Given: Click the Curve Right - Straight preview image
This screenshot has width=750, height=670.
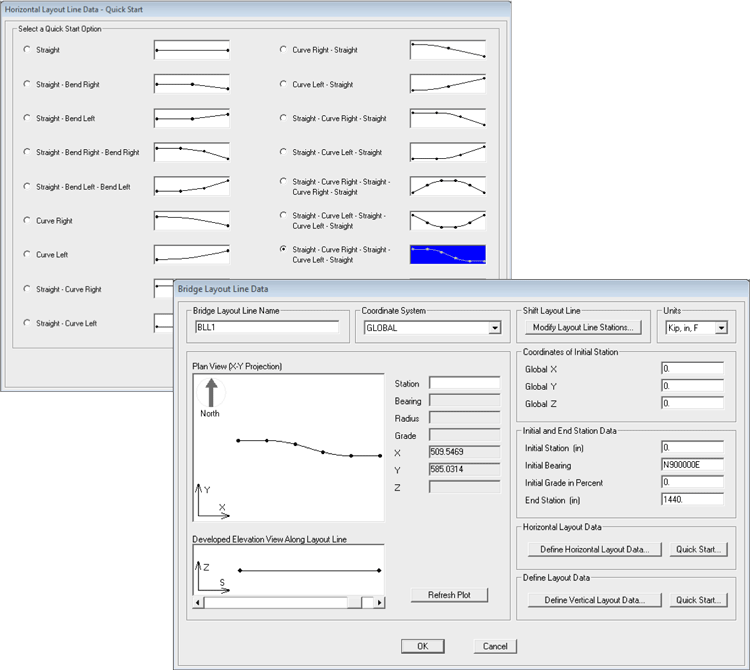Looking at the screenshot, I should tap(447, 50).
